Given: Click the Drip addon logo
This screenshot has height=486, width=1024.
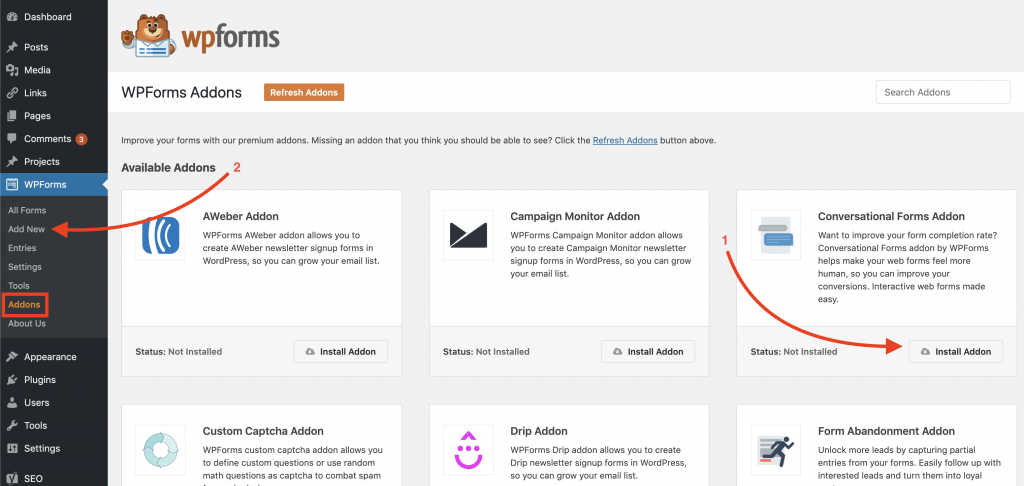Looking at the screenshot, I should [468, 450].
